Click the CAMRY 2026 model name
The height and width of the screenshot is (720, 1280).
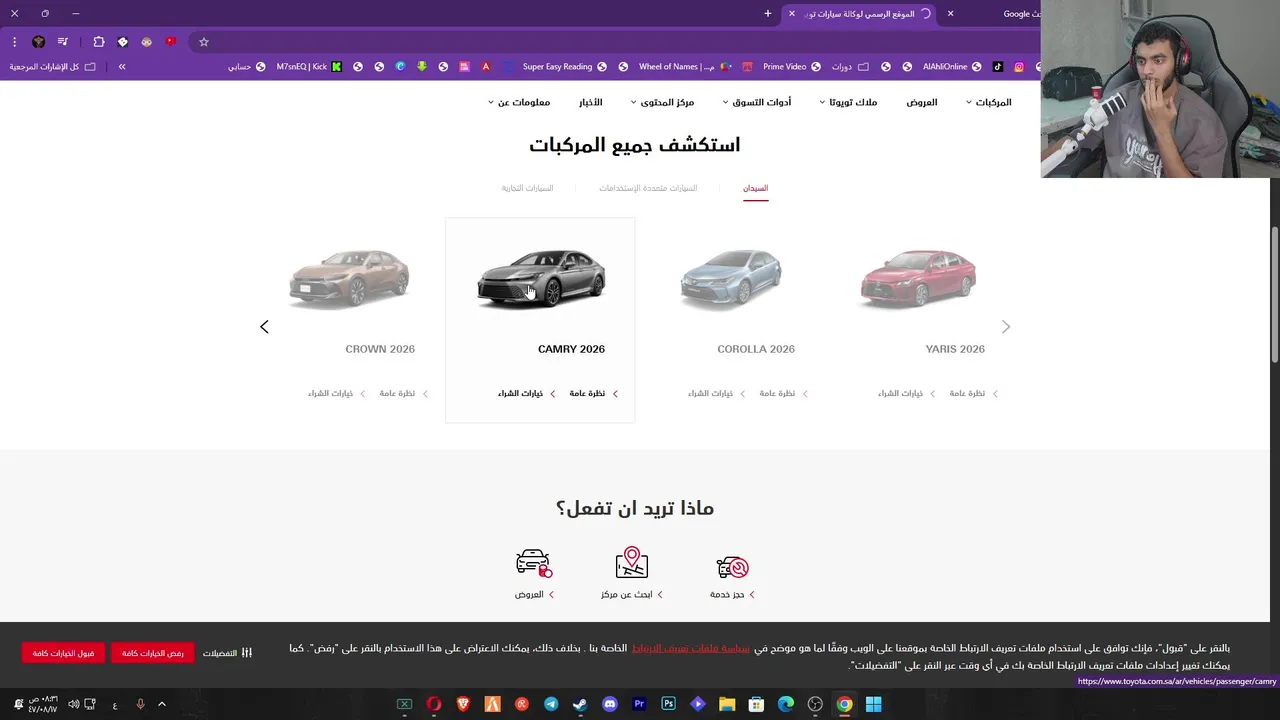[571, 349]
